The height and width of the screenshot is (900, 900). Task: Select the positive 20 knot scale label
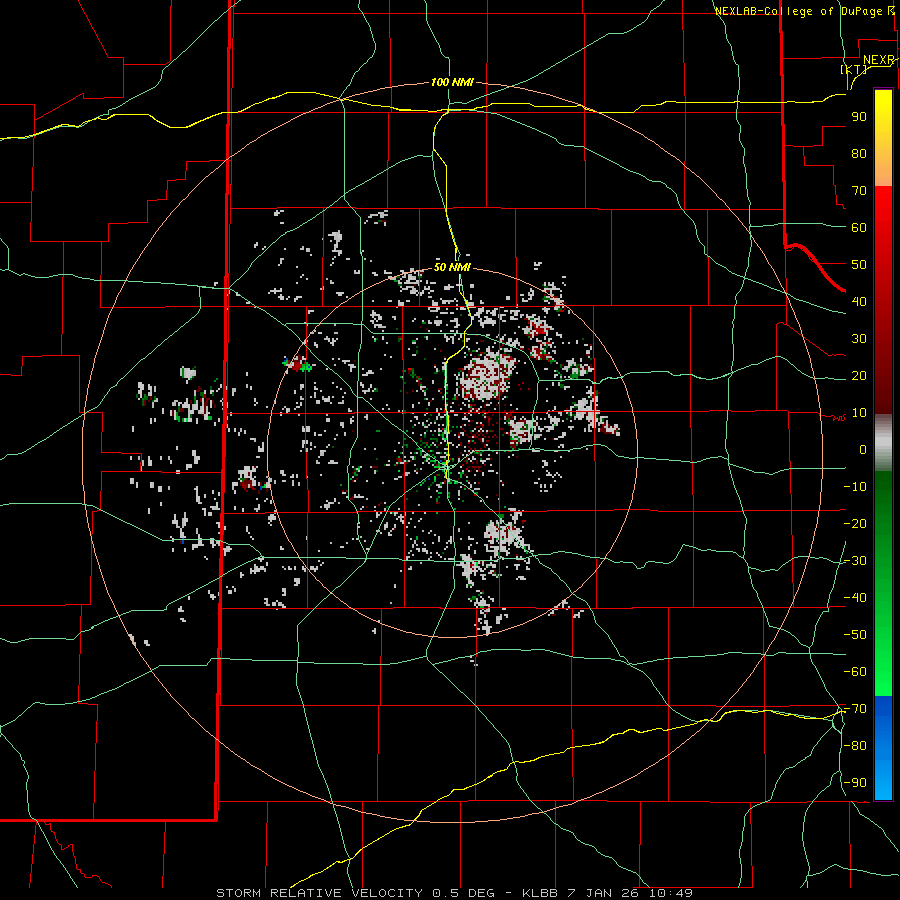(x=859, y=376)
